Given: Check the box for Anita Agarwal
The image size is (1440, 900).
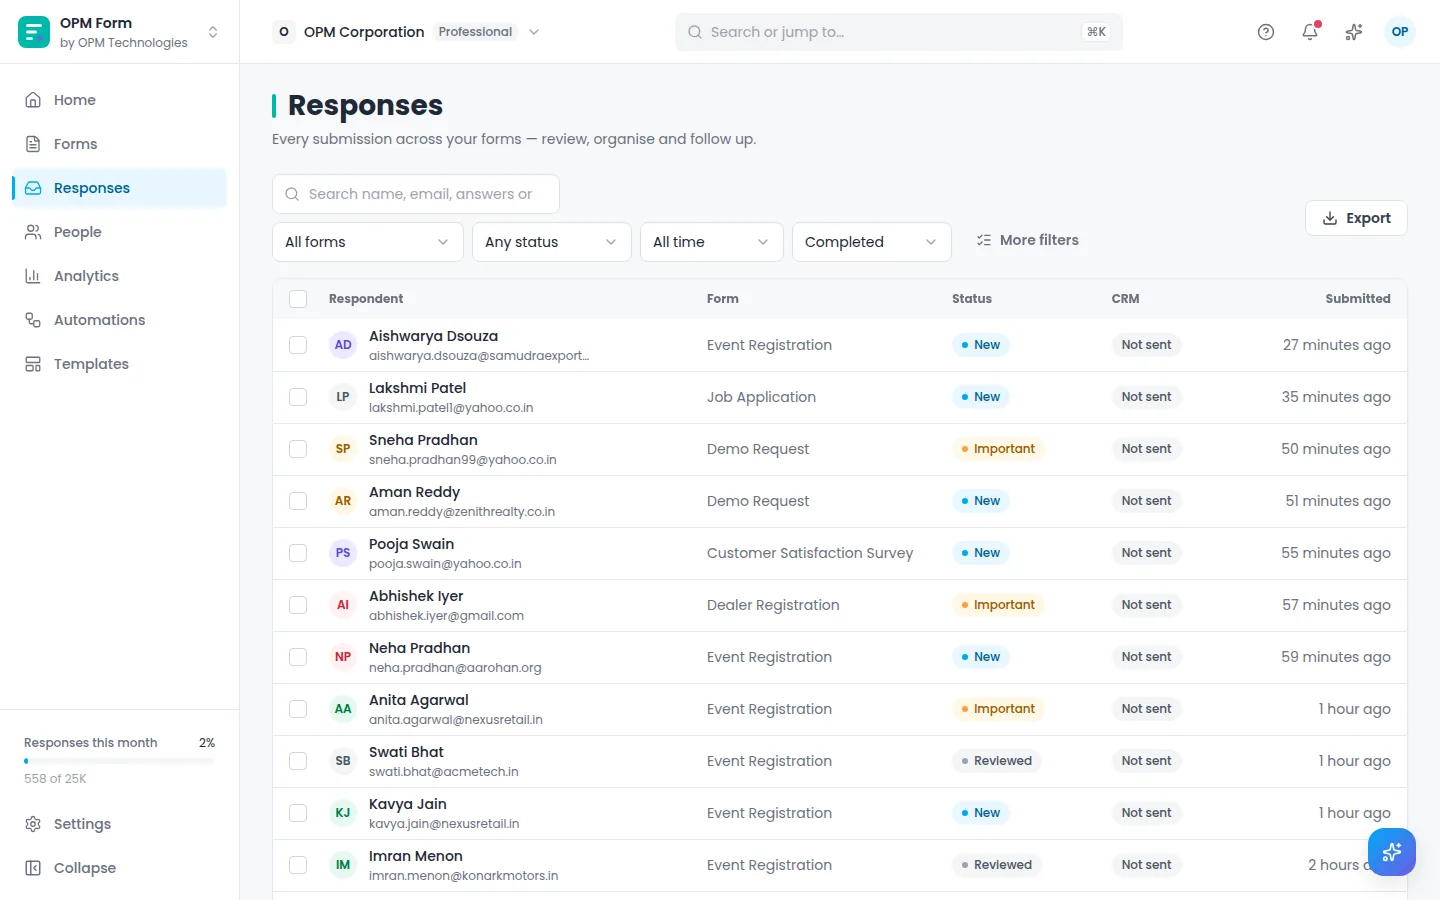Looking at the screenshot, I should (298, 709).
